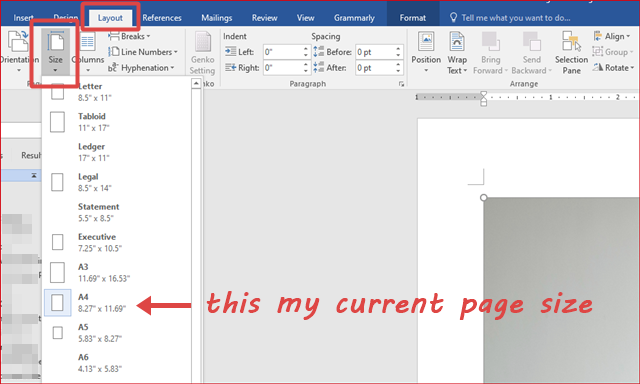Click the Indent Left icon
640x384 pixels.
(230, 52)
